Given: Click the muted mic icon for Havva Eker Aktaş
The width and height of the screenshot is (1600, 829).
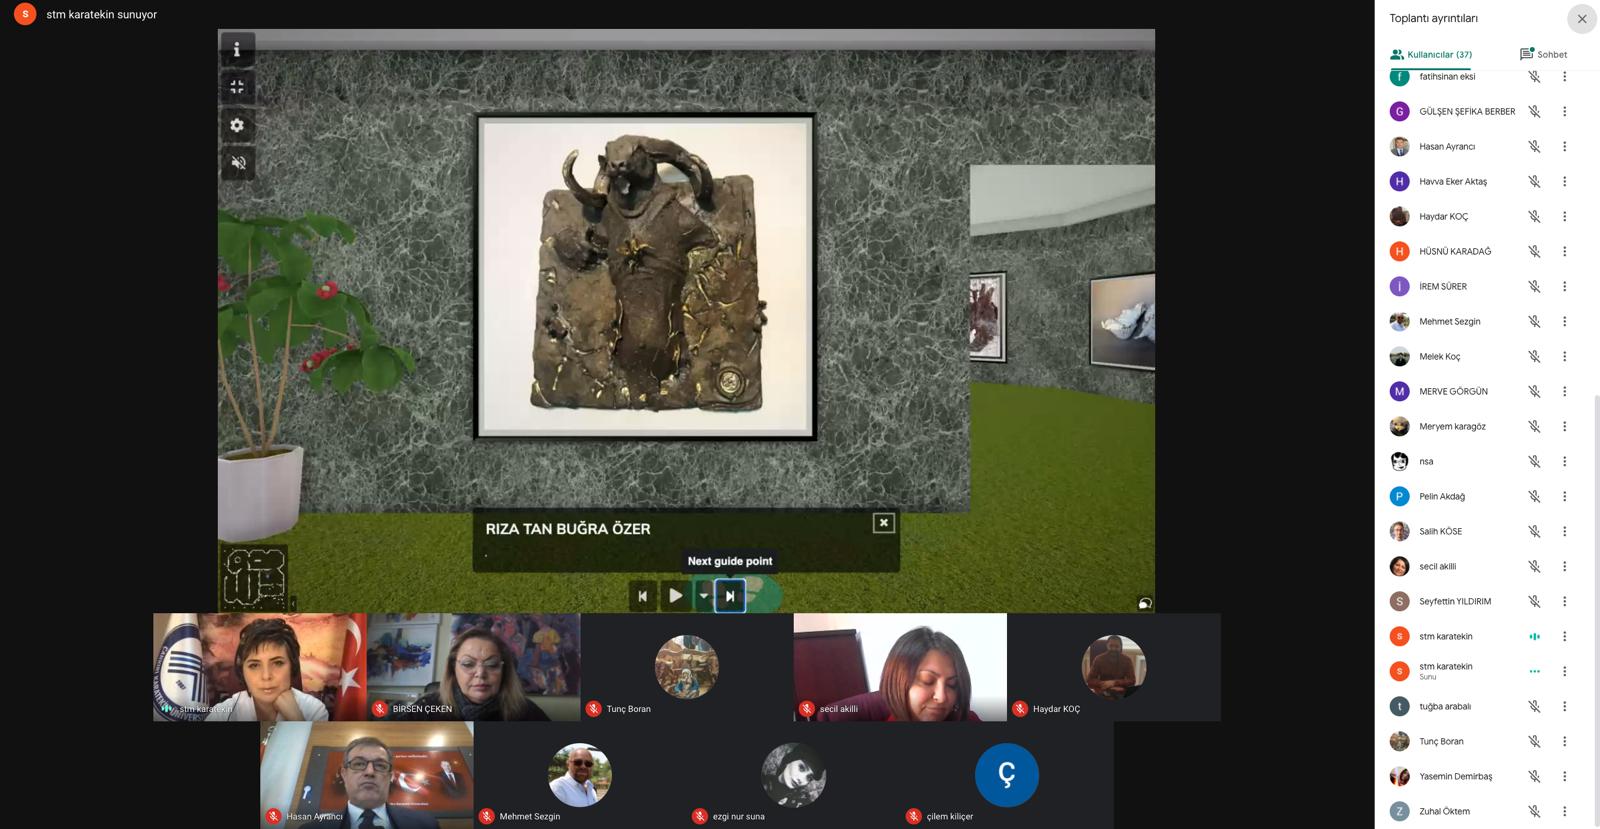Looking at the screenshot, I should (x=1534, y=182).
